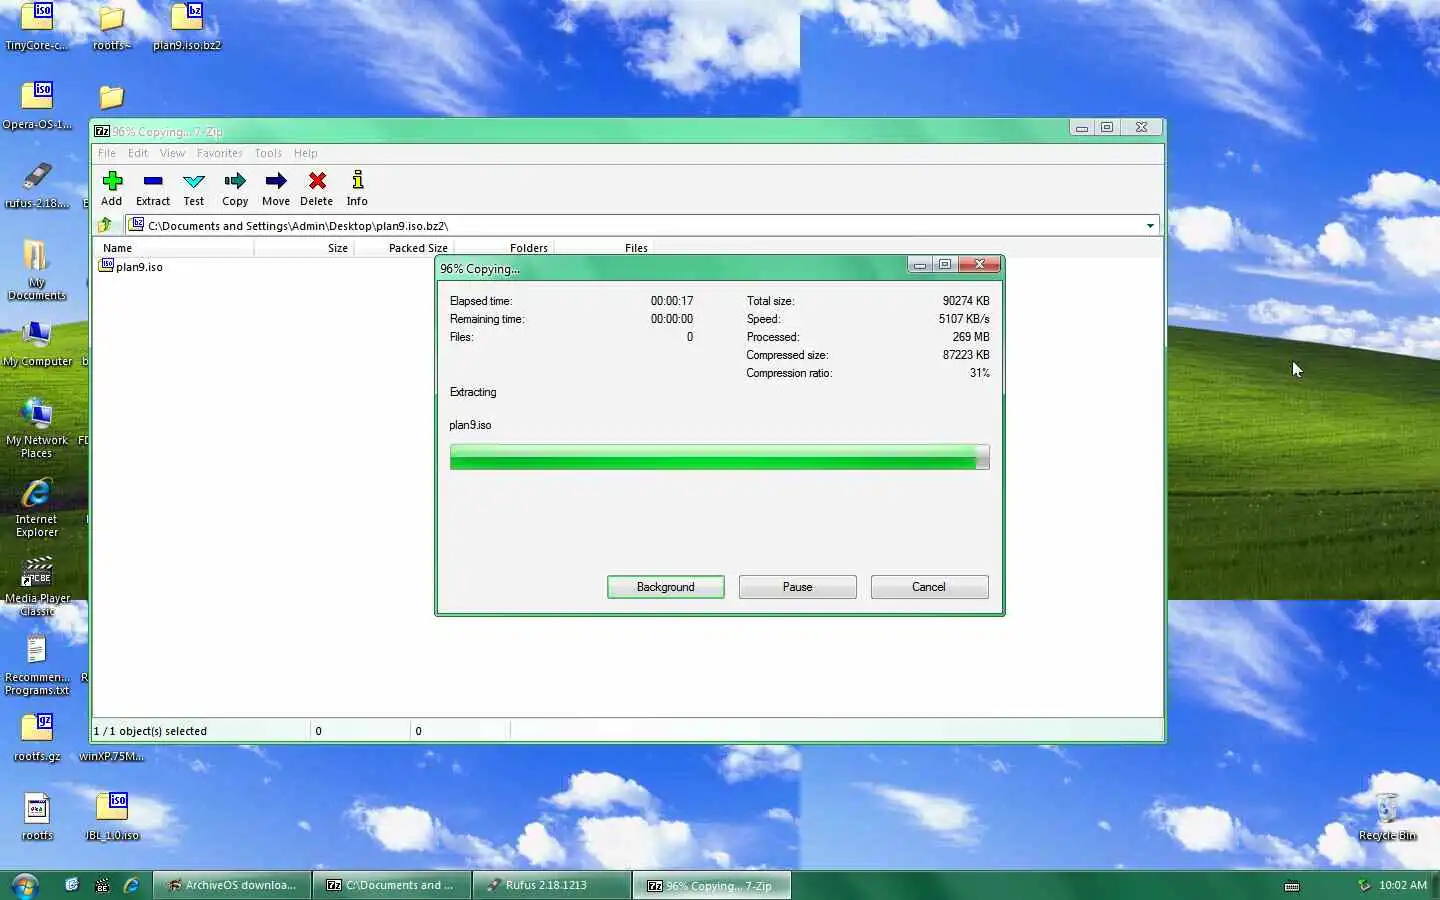Switch to Rufus 2.18.1213 taskbar button
The height and width of the screenshot is (900, 1440).
551,885
